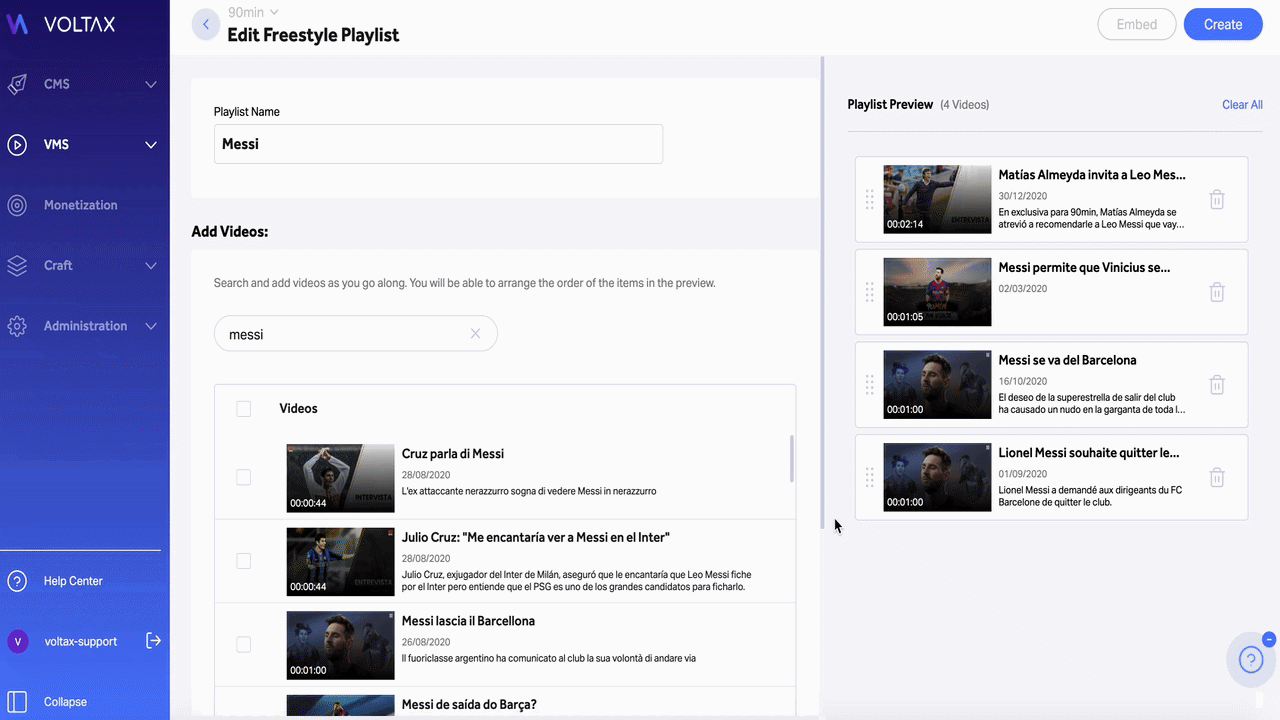Delete Matías Almeyda video from playlist
Image resolution: width=1280 pixels, height=720 pixels.
click(x=1217, y=199)
